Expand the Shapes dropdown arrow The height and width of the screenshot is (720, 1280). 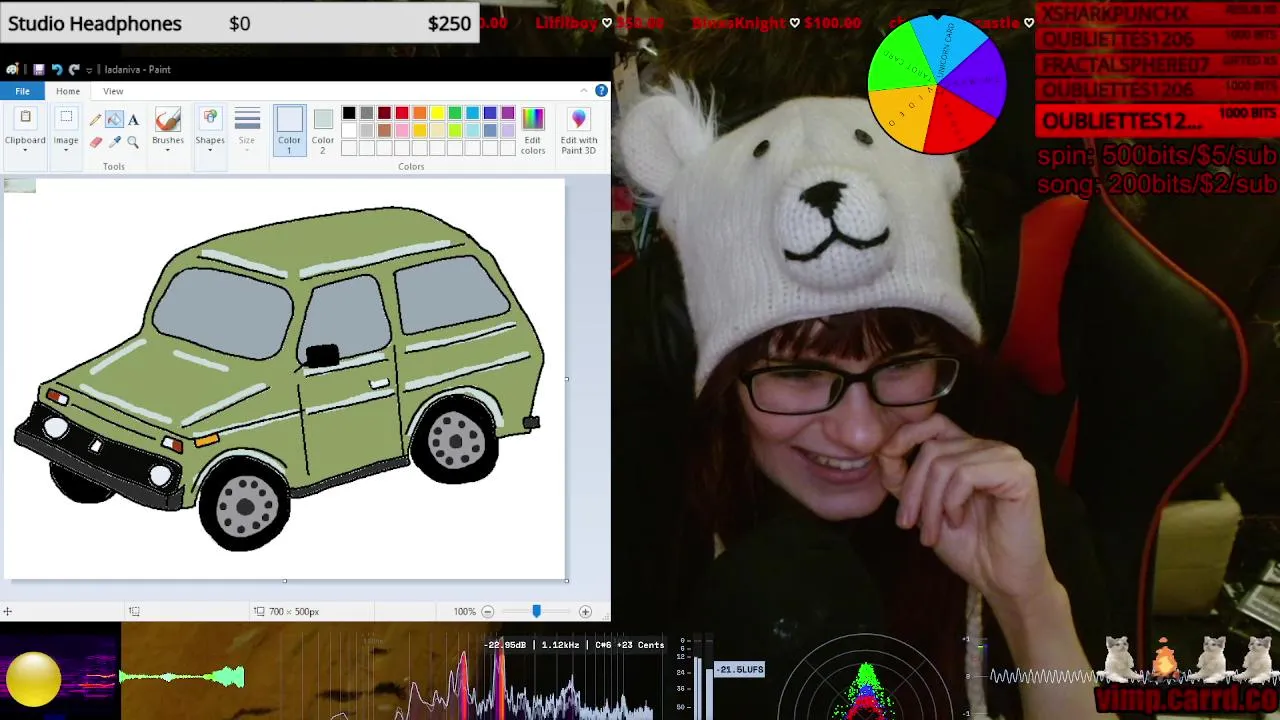tap(210, 150)
